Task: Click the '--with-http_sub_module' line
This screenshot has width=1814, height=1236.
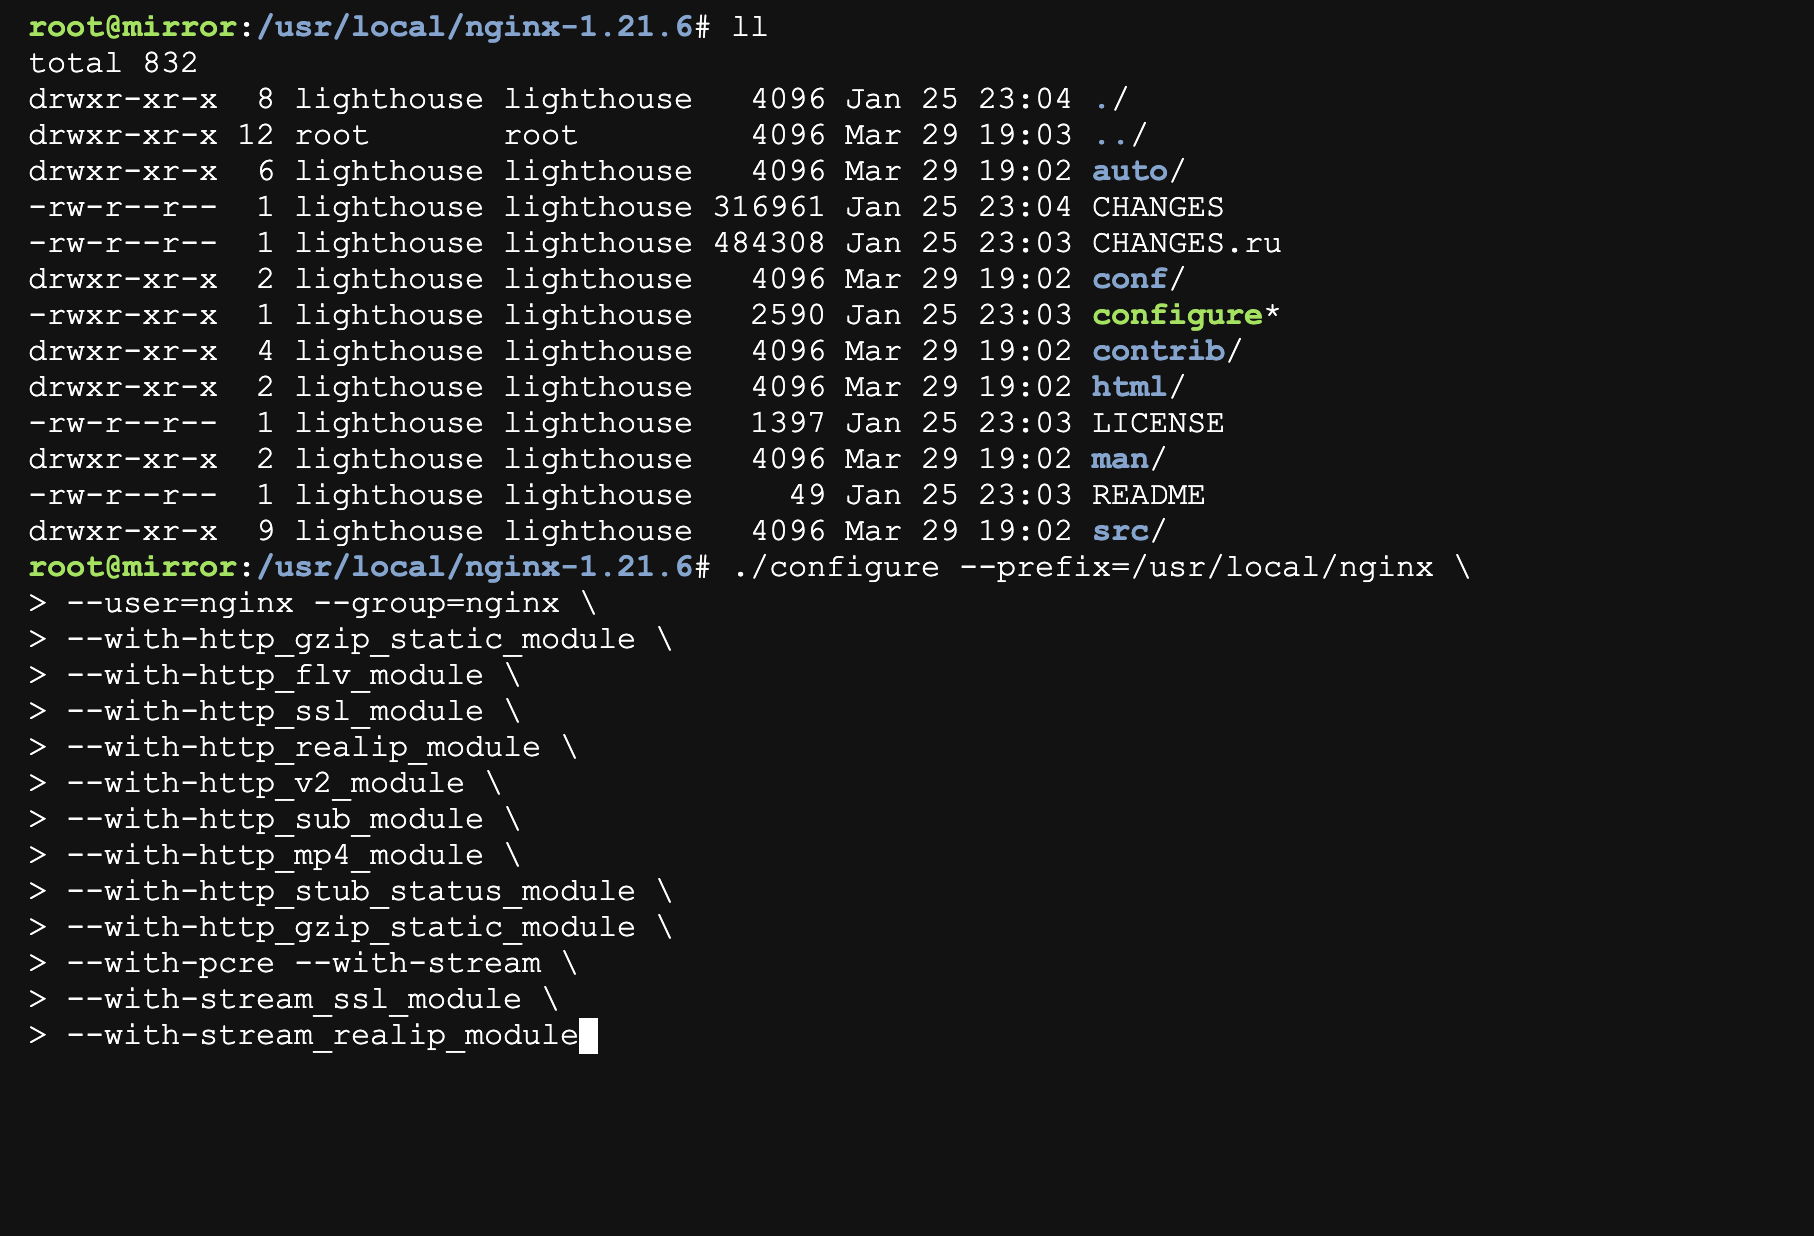Action: (x=275, y=819)
